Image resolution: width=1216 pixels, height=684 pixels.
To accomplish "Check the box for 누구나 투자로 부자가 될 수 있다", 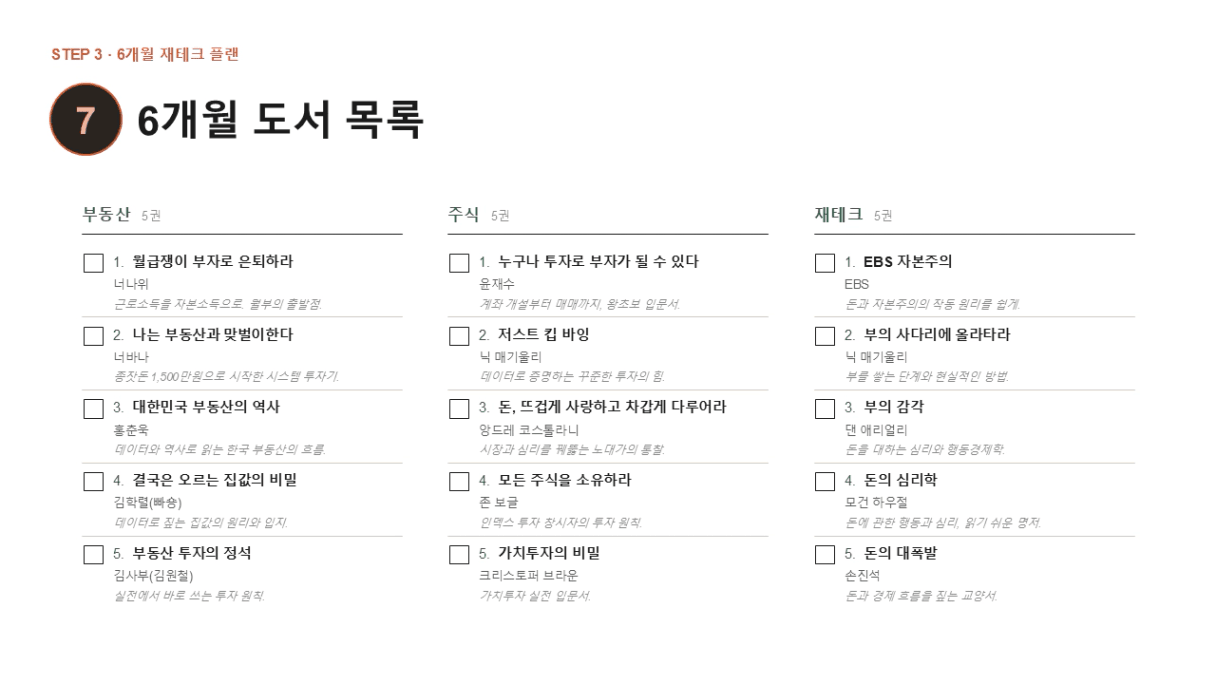I will pos(459,263).
